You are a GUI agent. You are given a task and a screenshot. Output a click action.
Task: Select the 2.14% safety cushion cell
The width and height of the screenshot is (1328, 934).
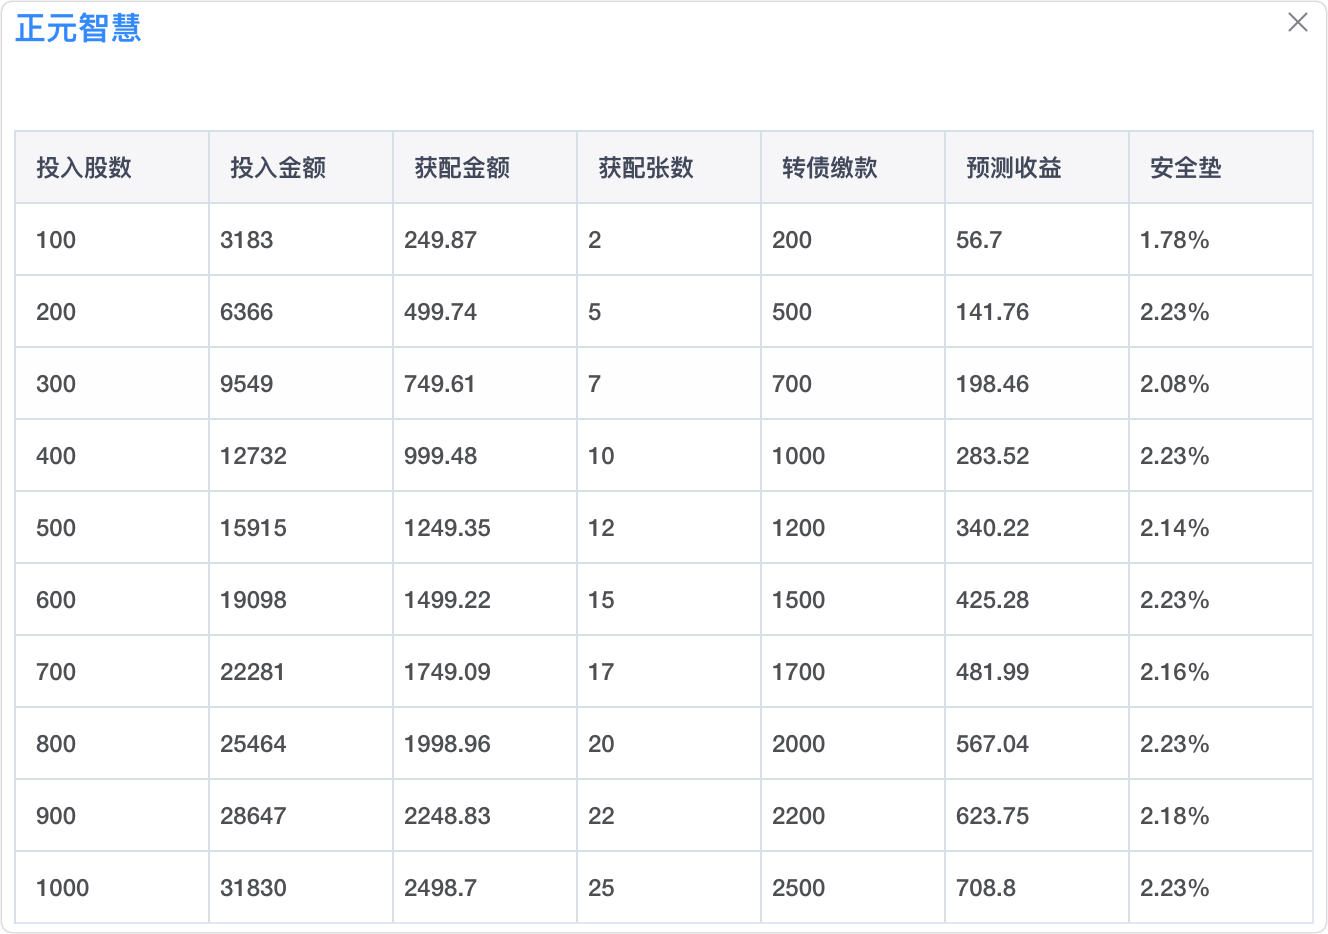pos(1175,528)
